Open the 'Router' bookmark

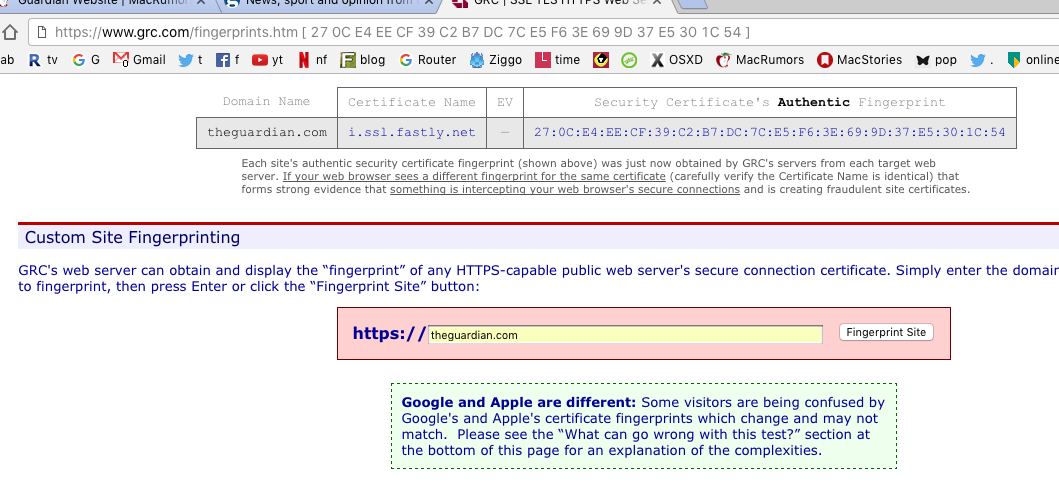point(428,60)
